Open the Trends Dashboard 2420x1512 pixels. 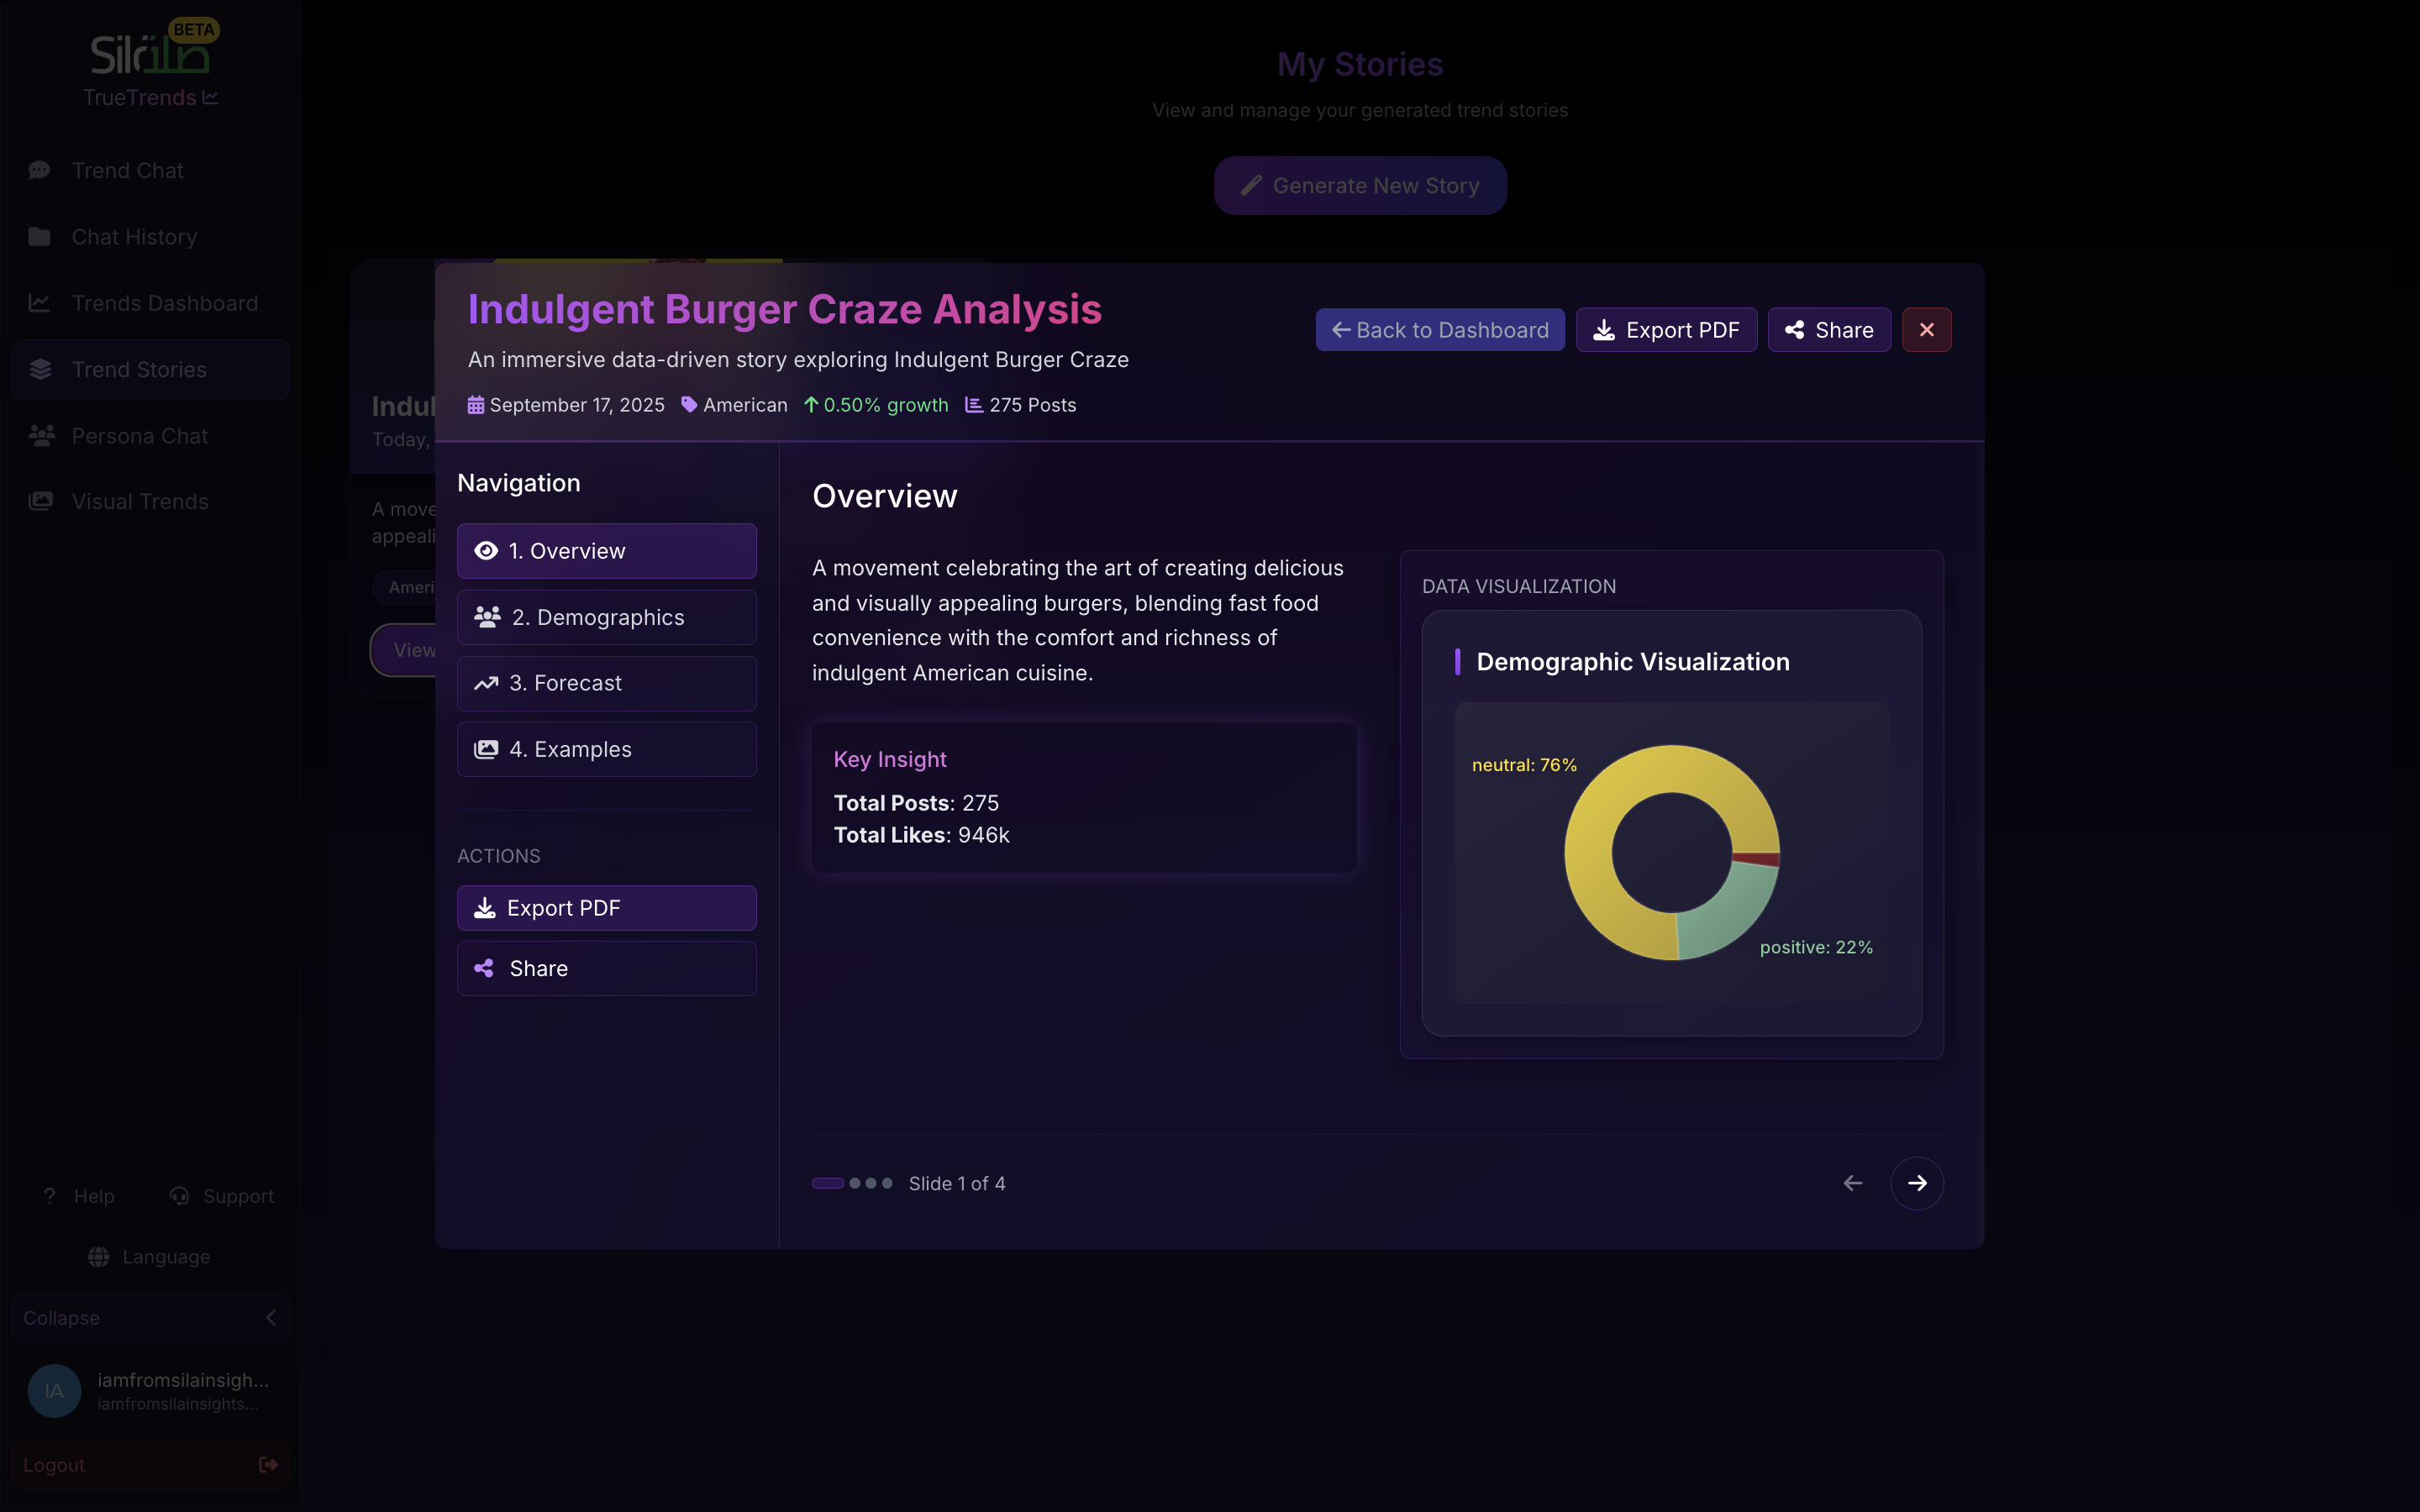[x=164, y=302]
